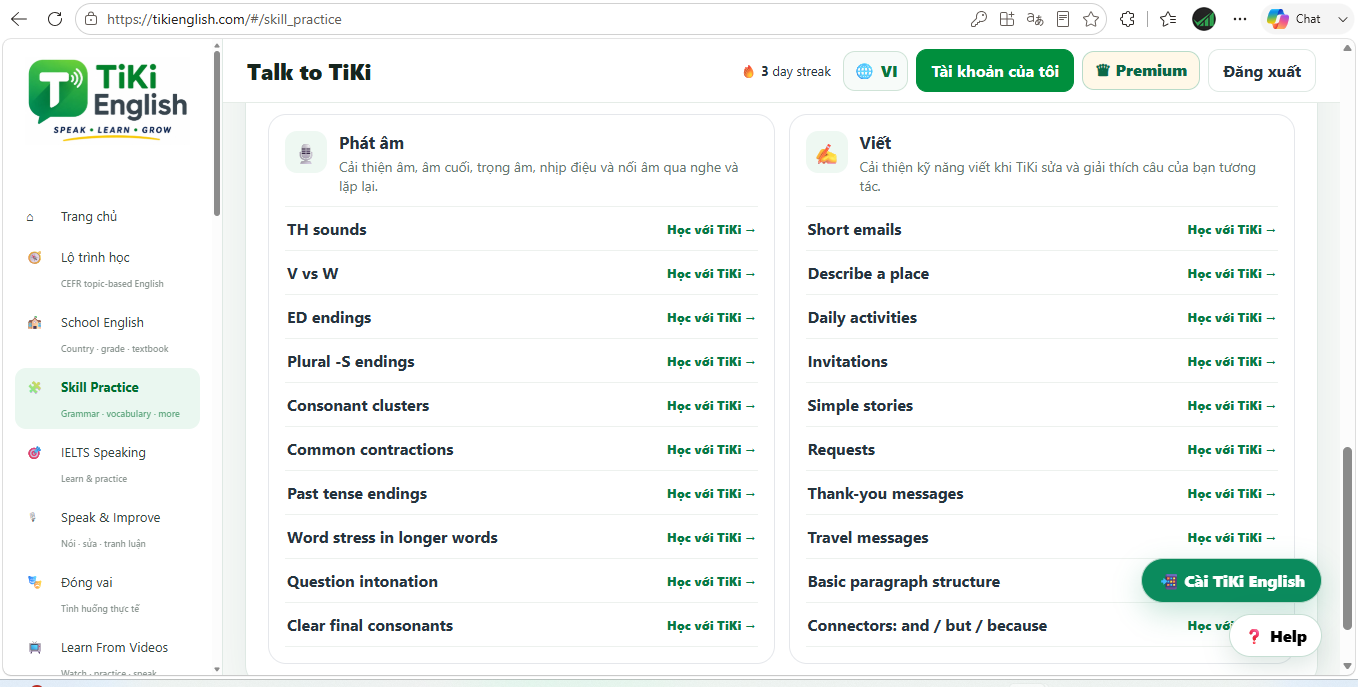Viewport: 1358px width, 687px height.
Task: Select Basic paragraph structure topic
Action: (x=904, y=582)
